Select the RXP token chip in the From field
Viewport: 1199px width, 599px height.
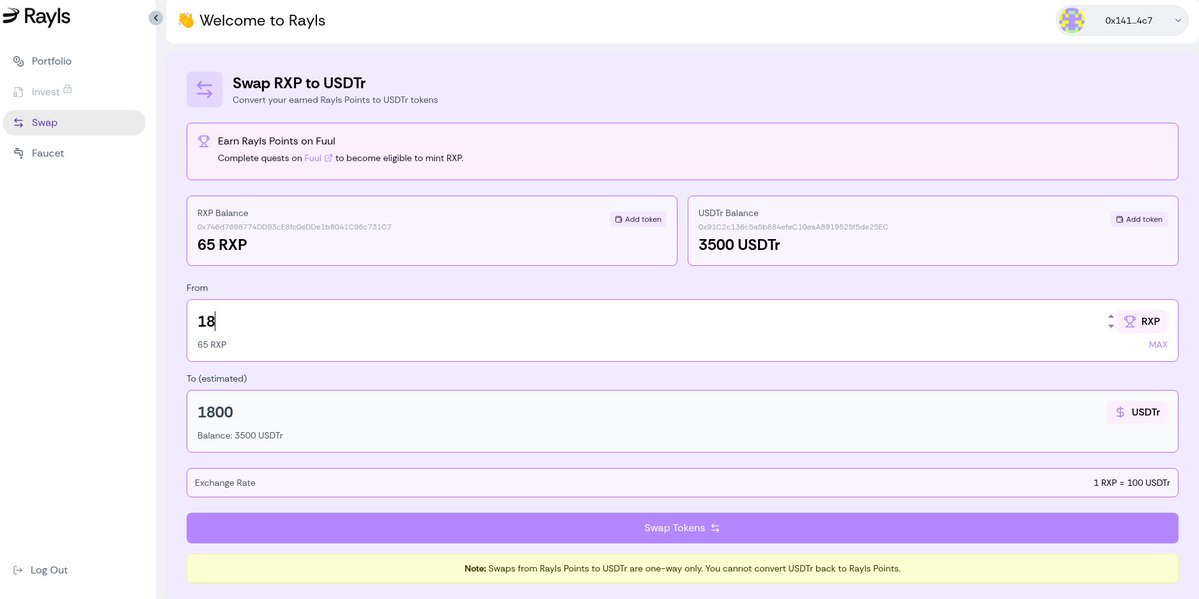click(1141, 321)
